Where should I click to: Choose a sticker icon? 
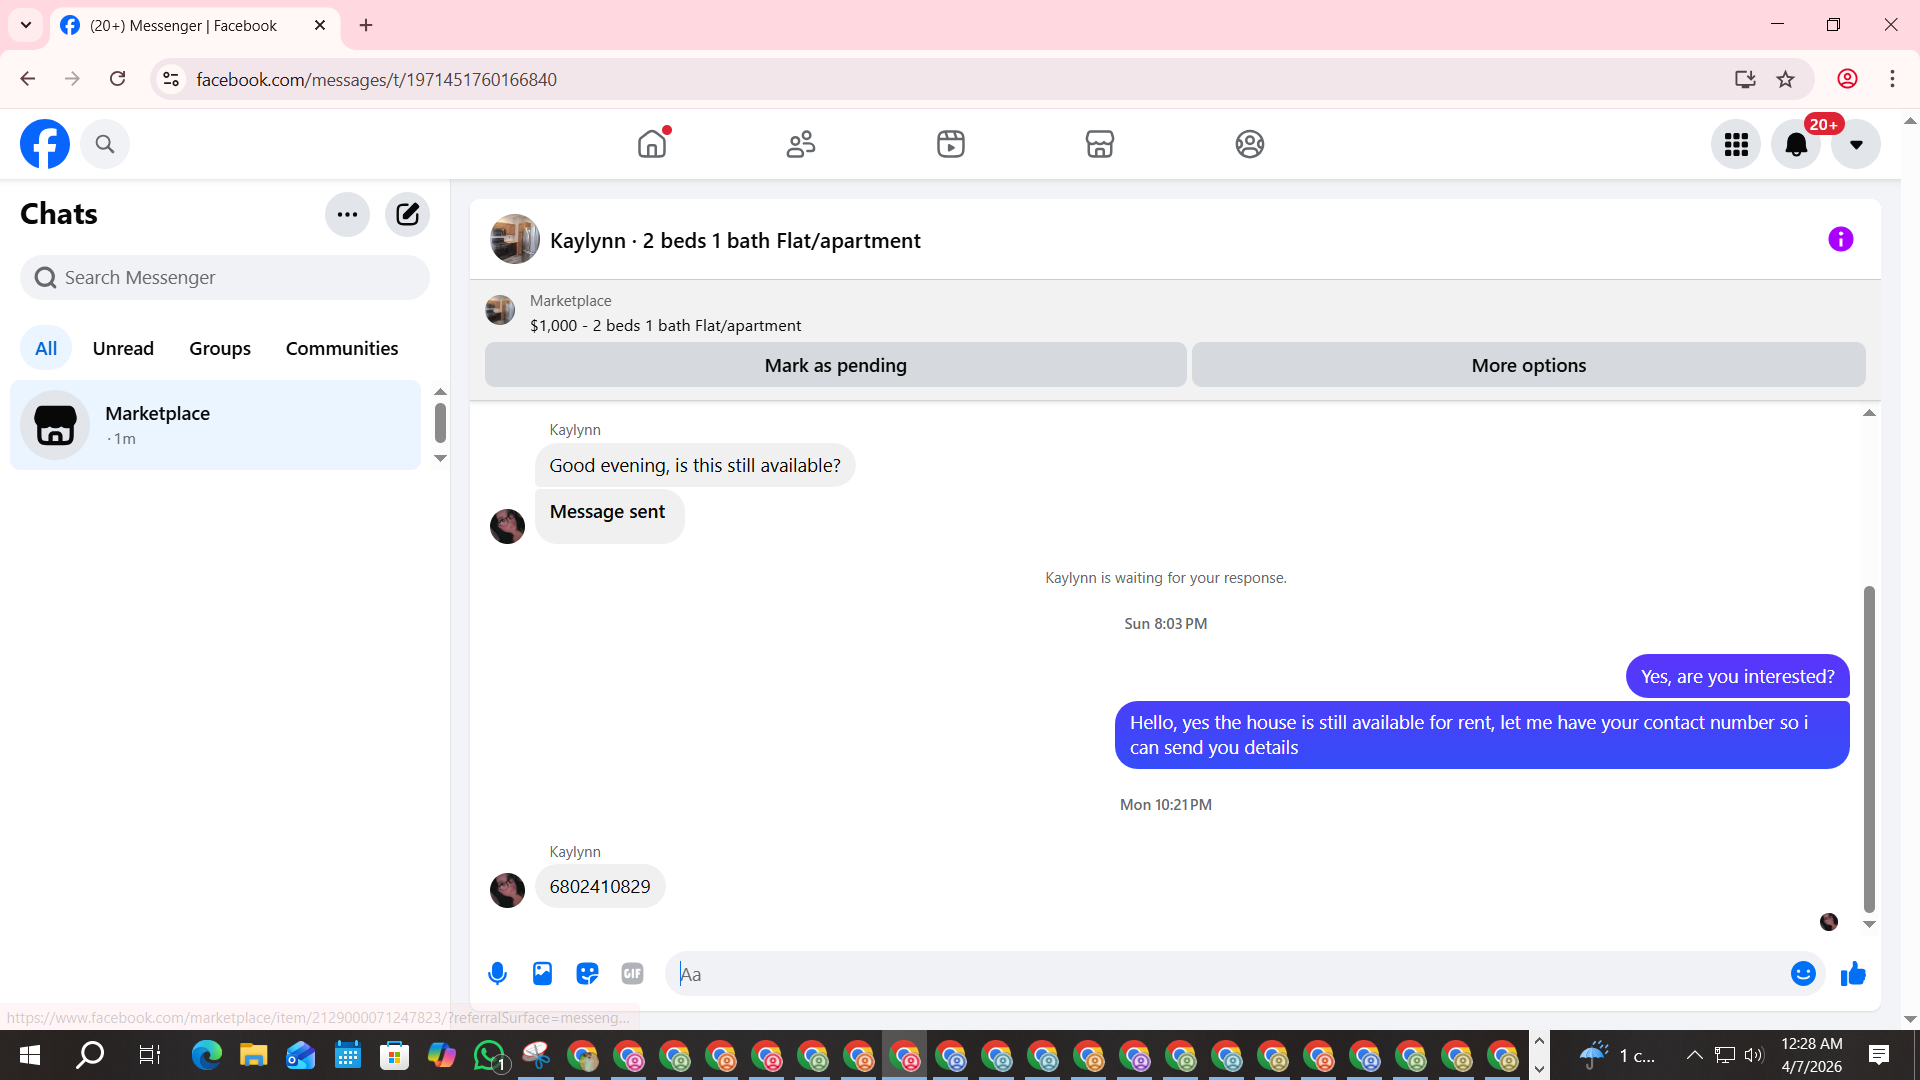point(587,973)
